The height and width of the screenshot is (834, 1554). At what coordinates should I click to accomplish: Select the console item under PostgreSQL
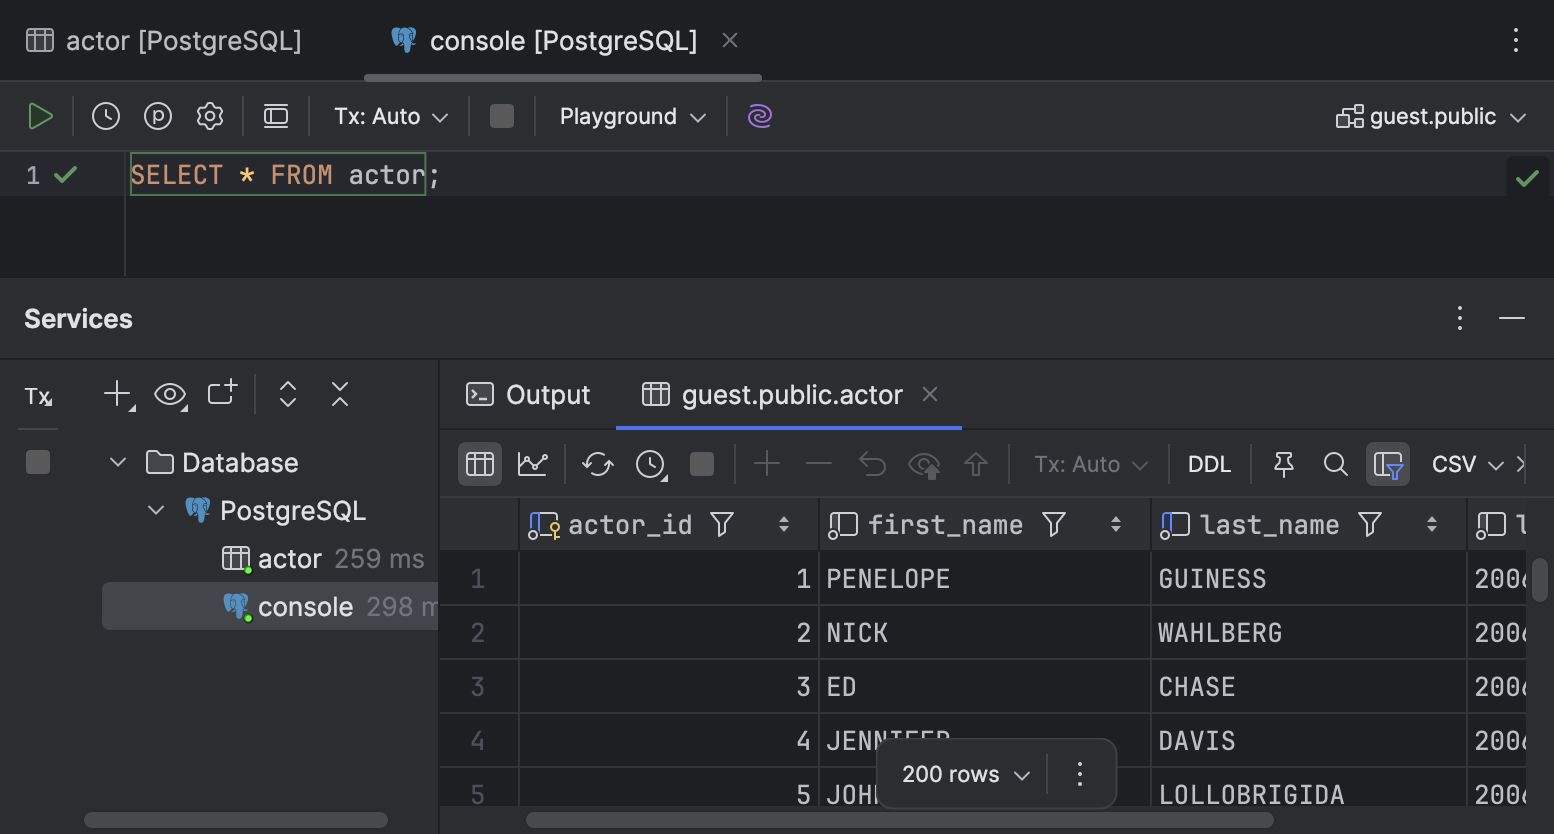click(305, 606)
